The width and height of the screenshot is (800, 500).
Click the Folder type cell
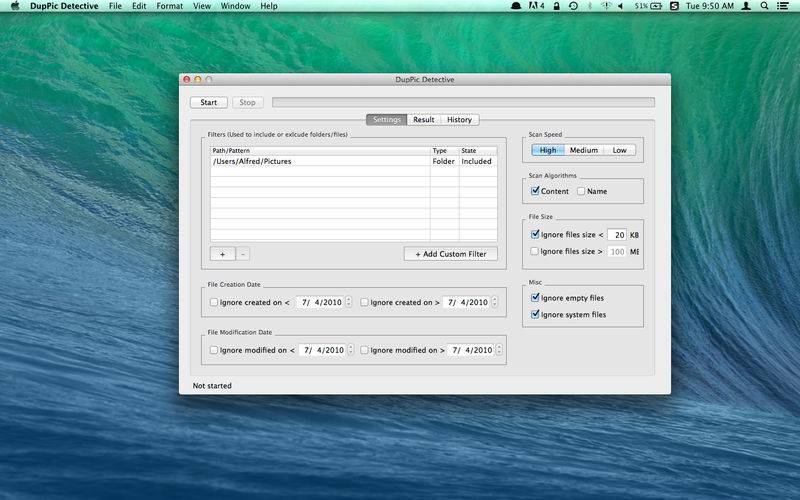click(x=443, y=161)
